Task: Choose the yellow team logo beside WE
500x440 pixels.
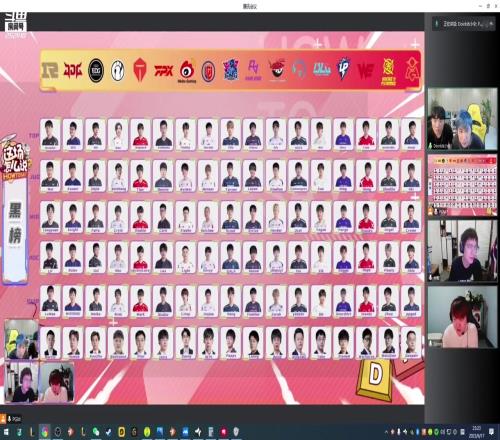Action: 389,72
